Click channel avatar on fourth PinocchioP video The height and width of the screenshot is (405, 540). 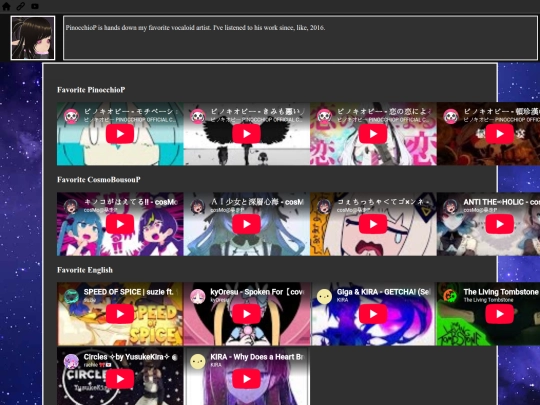(451, 116)
